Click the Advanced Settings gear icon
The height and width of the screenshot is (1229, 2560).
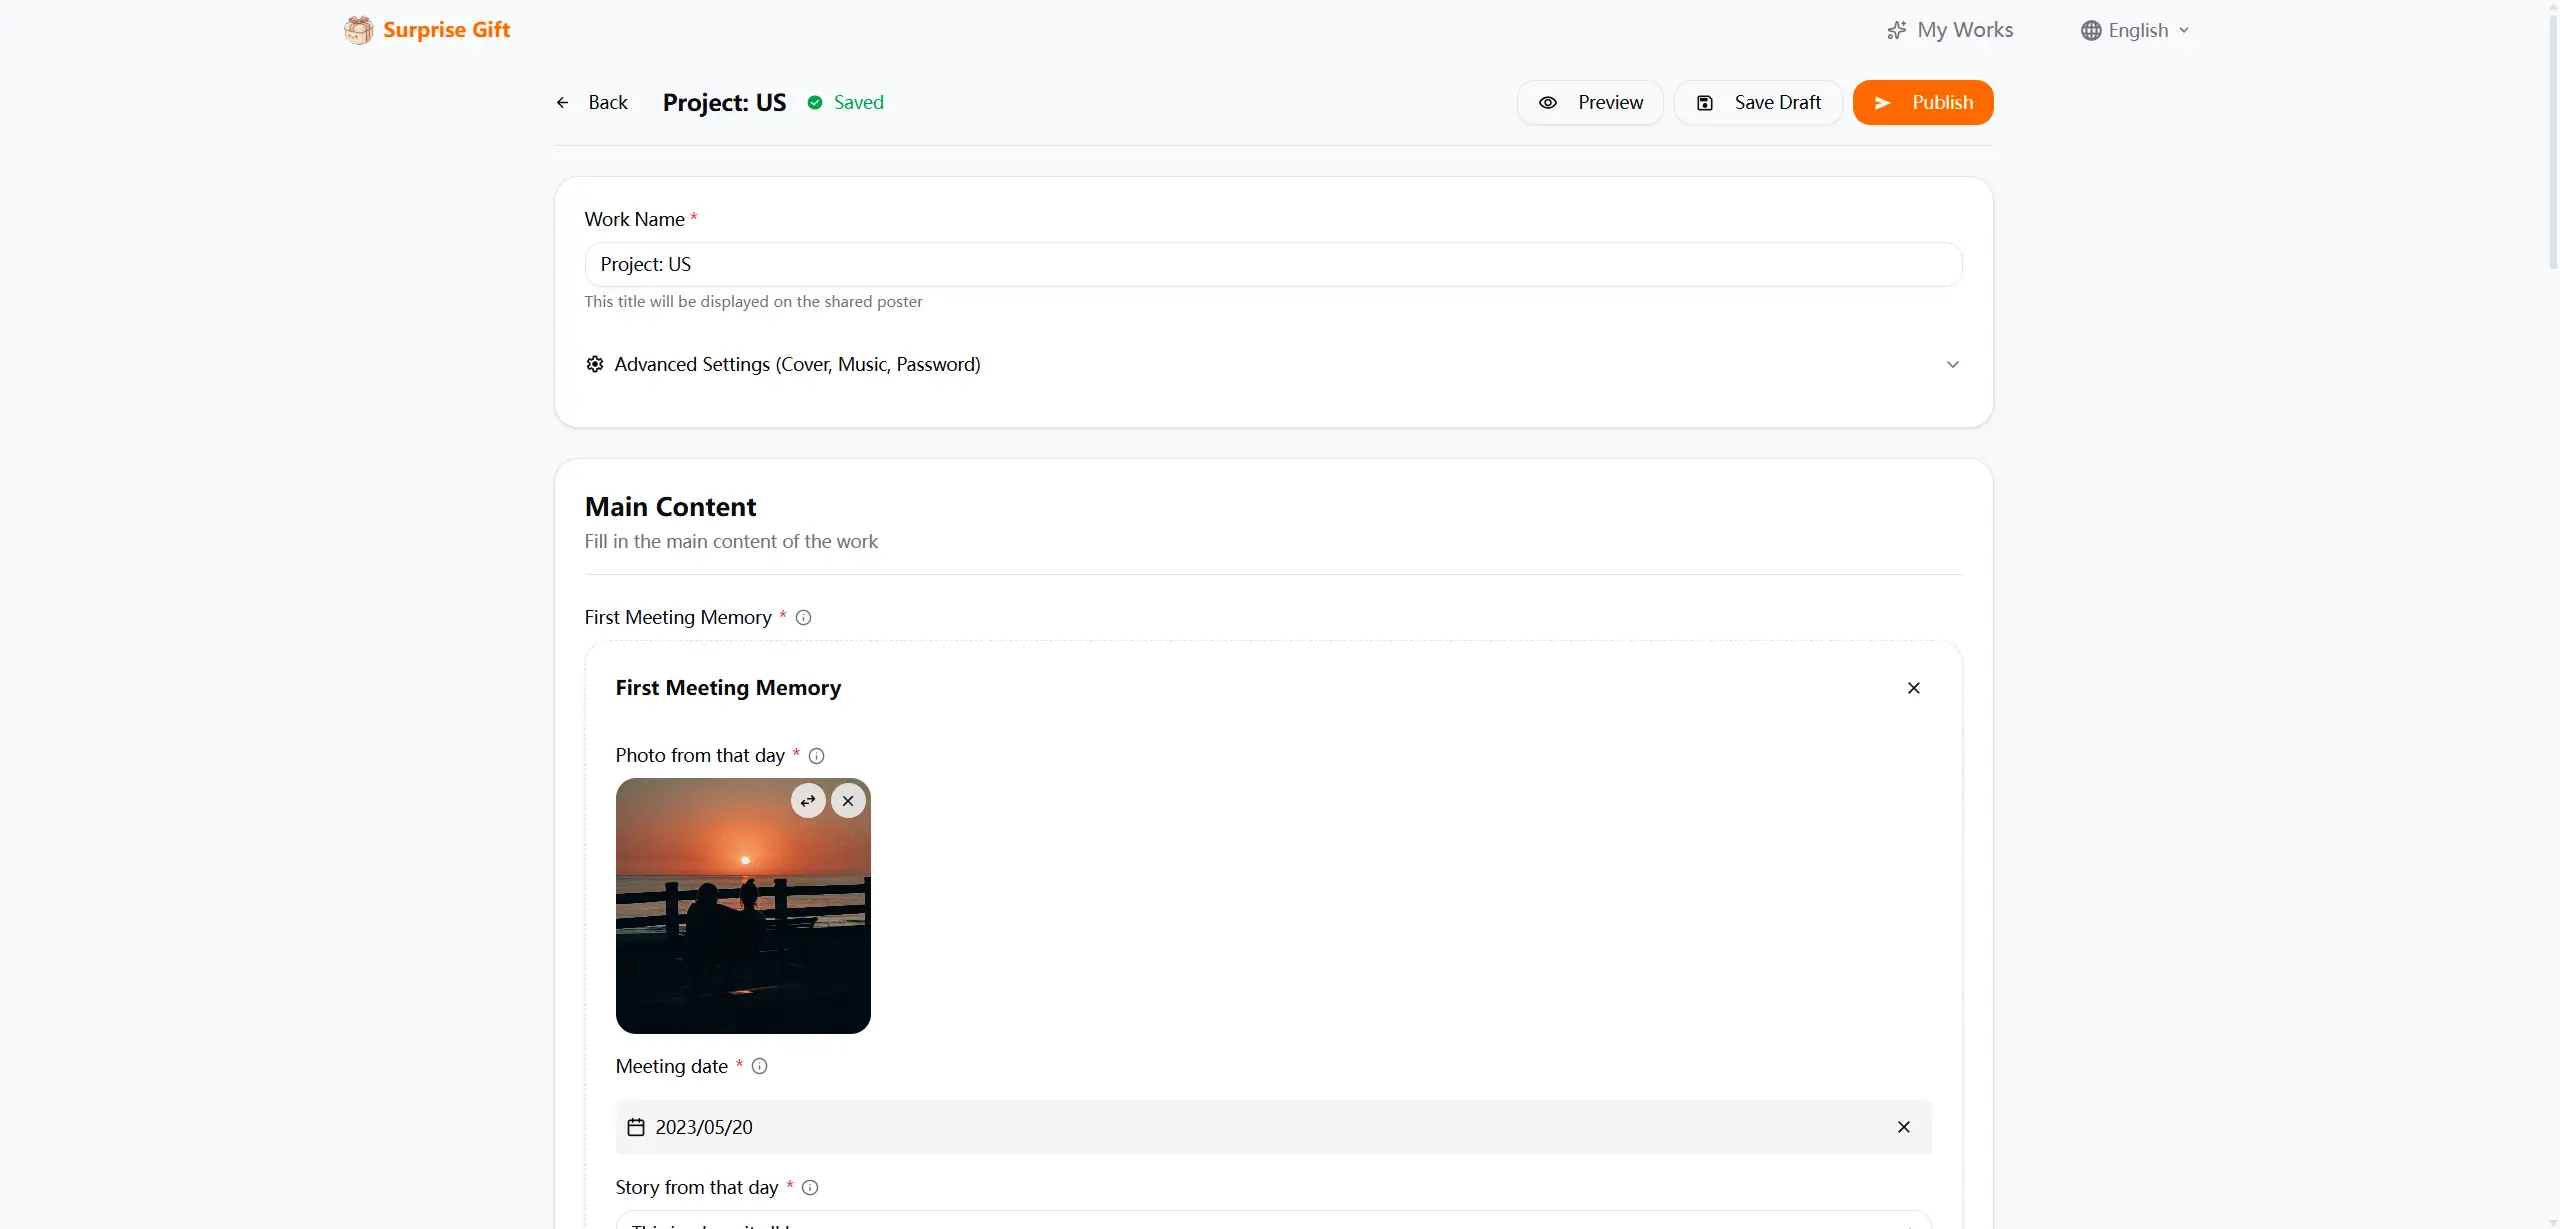[x=595, y=365]
